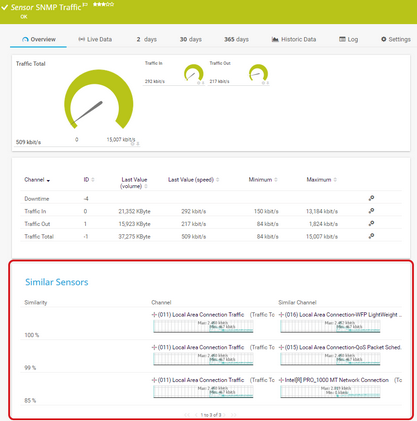Screen dimensions: 417x421
Task: Open mini graph under (016) Local Area Connection-WFP
Action: click(330, 326)
